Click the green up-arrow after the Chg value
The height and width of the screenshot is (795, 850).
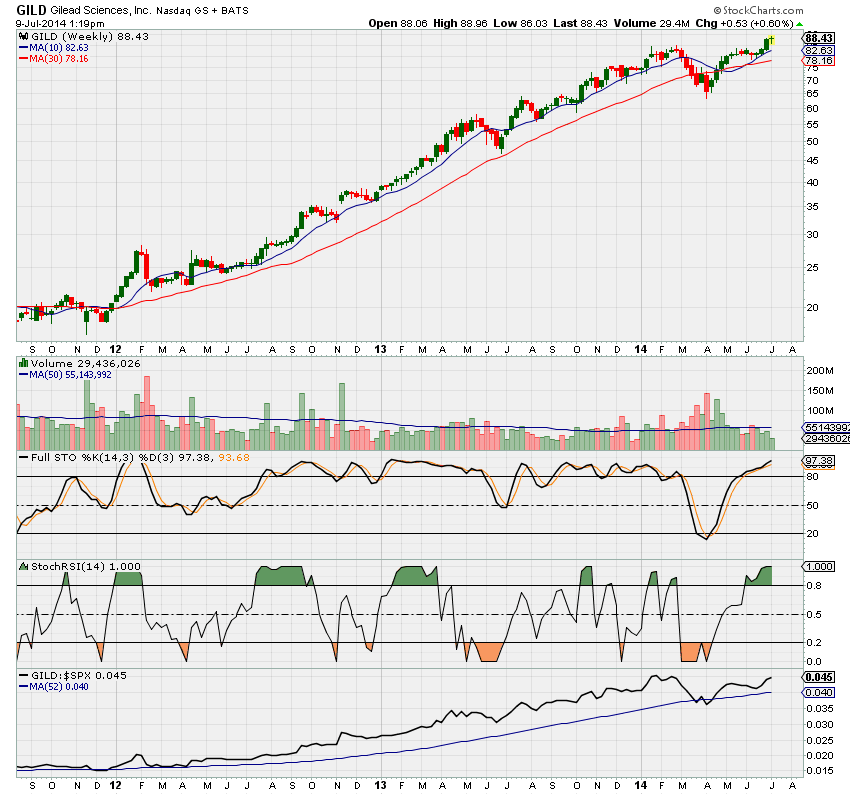click(800, 24)
